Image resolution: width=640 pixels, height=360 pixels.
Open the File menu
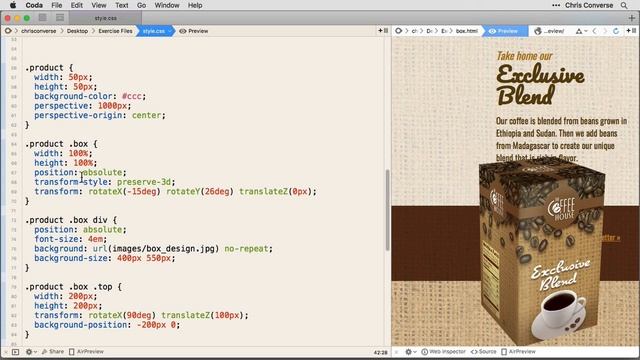pyautogui.click(x=57, y=5)
